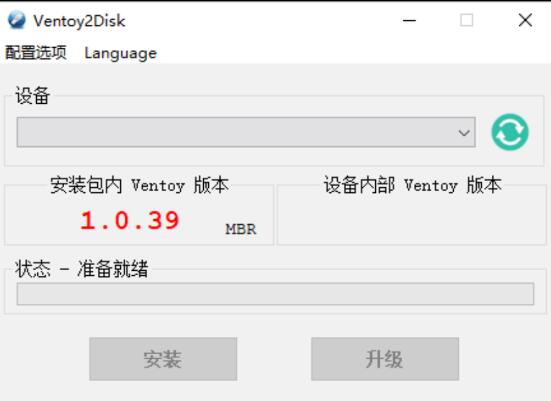This screenshot has height=401, width=551.
Task: Click the red 1.0.39 version number
Action: pos(130,221)
